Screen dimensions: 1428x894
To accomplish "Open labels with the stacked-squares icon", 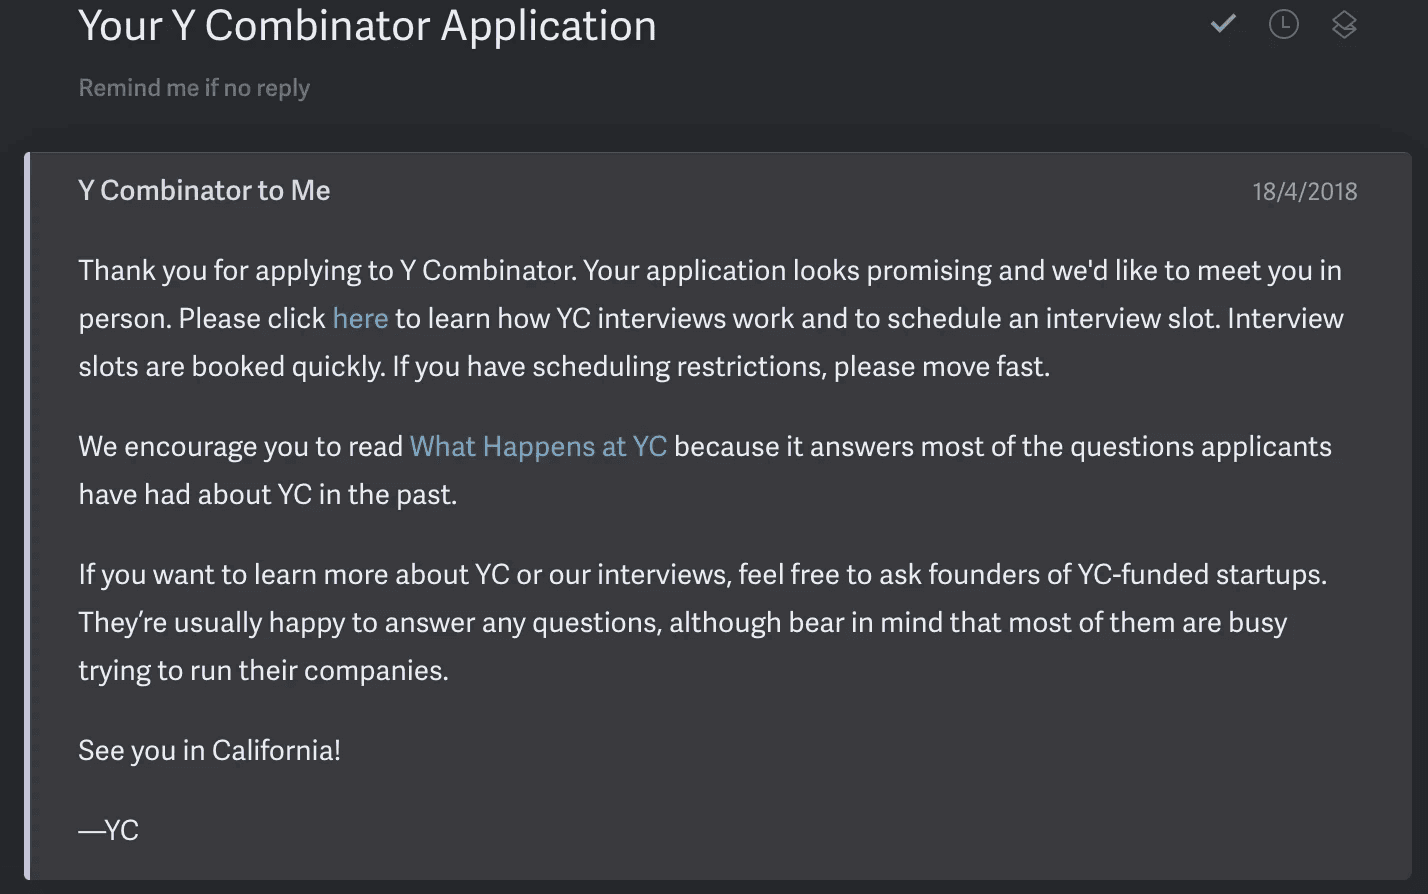I will (1344, 24).
